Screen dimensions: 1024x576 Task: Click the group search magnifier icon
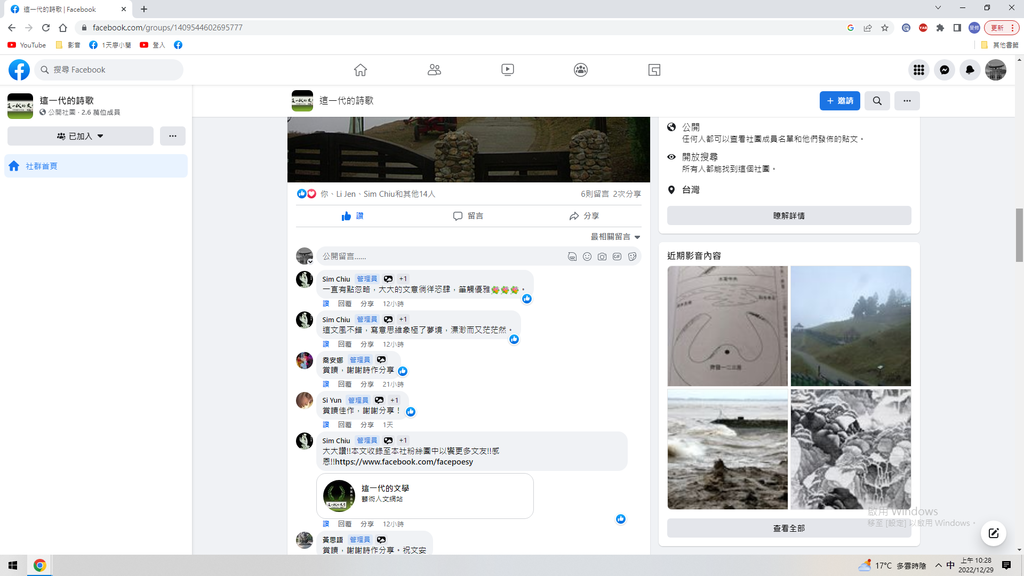point(877,101)
